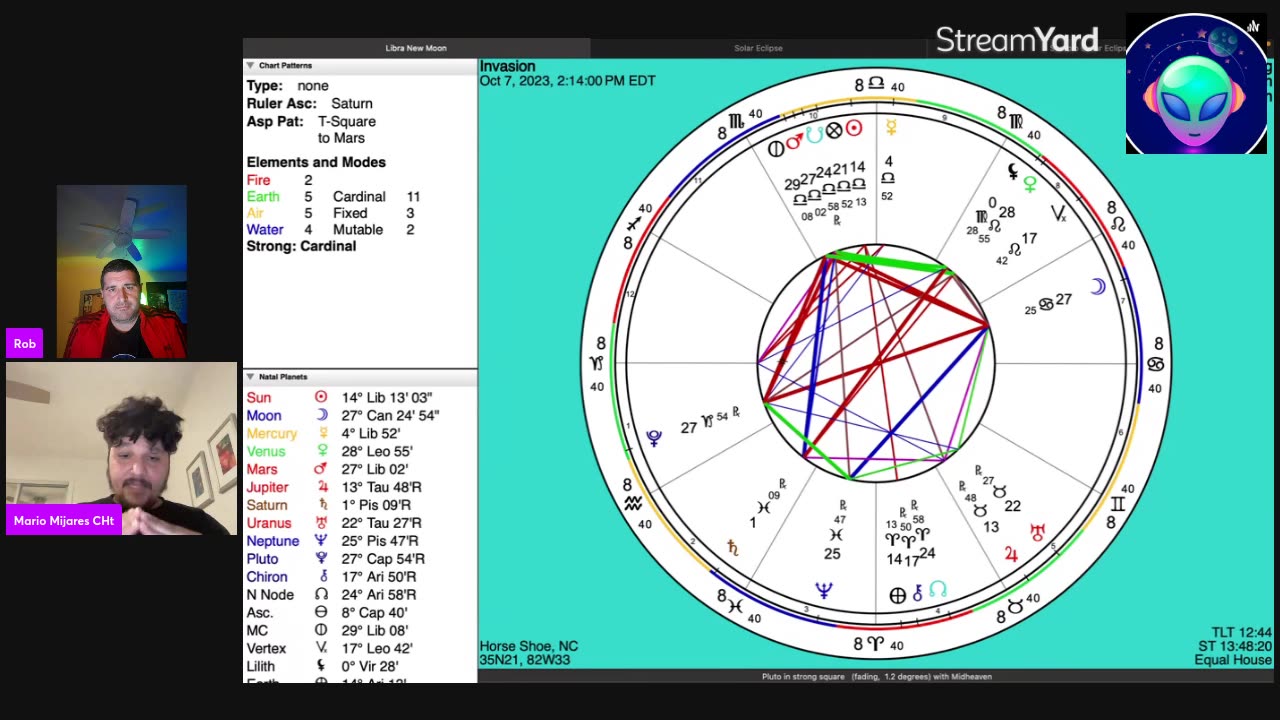
Task: Click the MC row value "29° Lib 08'"
Action: 375,631
